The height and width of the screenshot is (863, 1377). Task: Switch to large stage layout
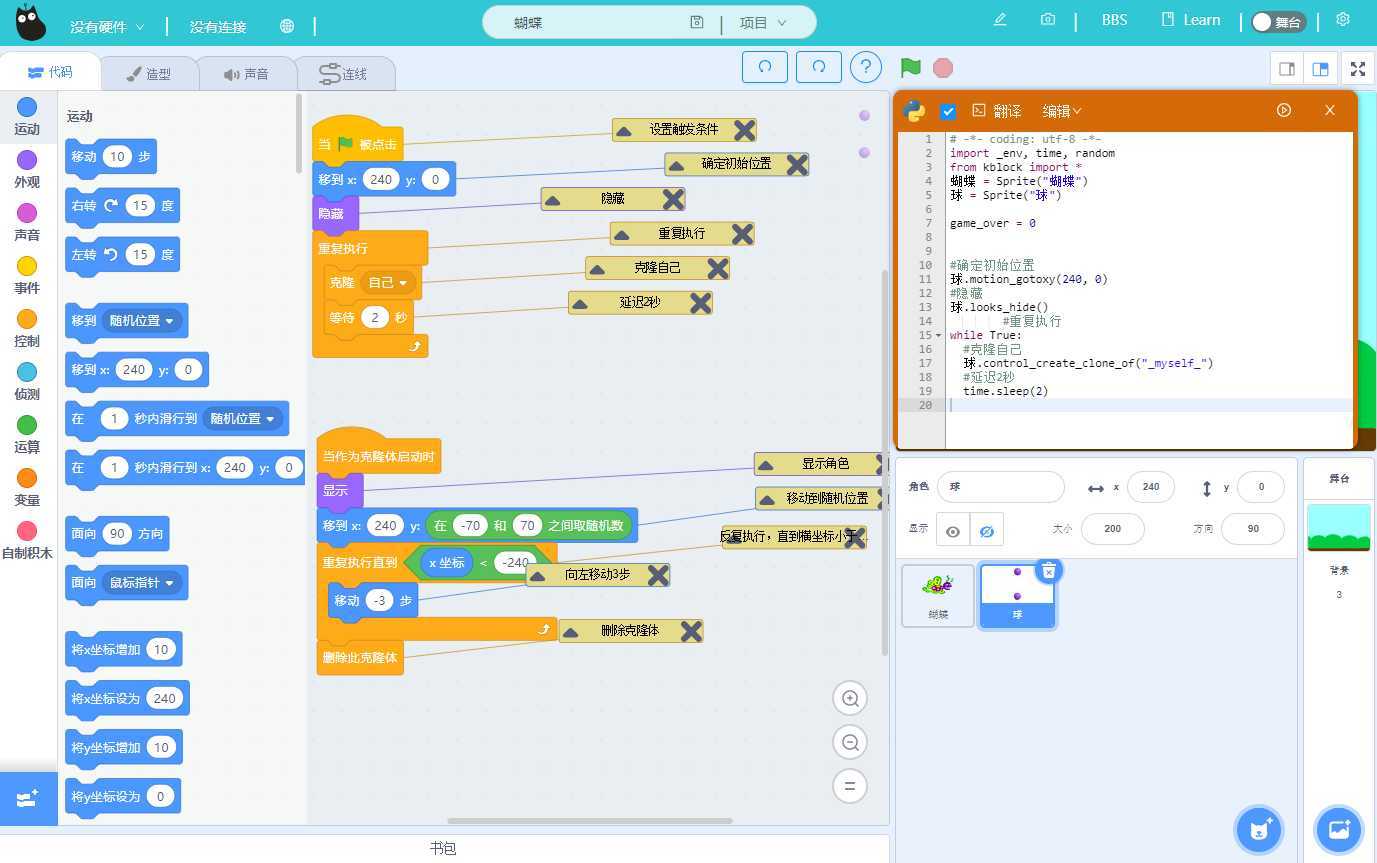pyautogui.click(x=1320, y=69)
